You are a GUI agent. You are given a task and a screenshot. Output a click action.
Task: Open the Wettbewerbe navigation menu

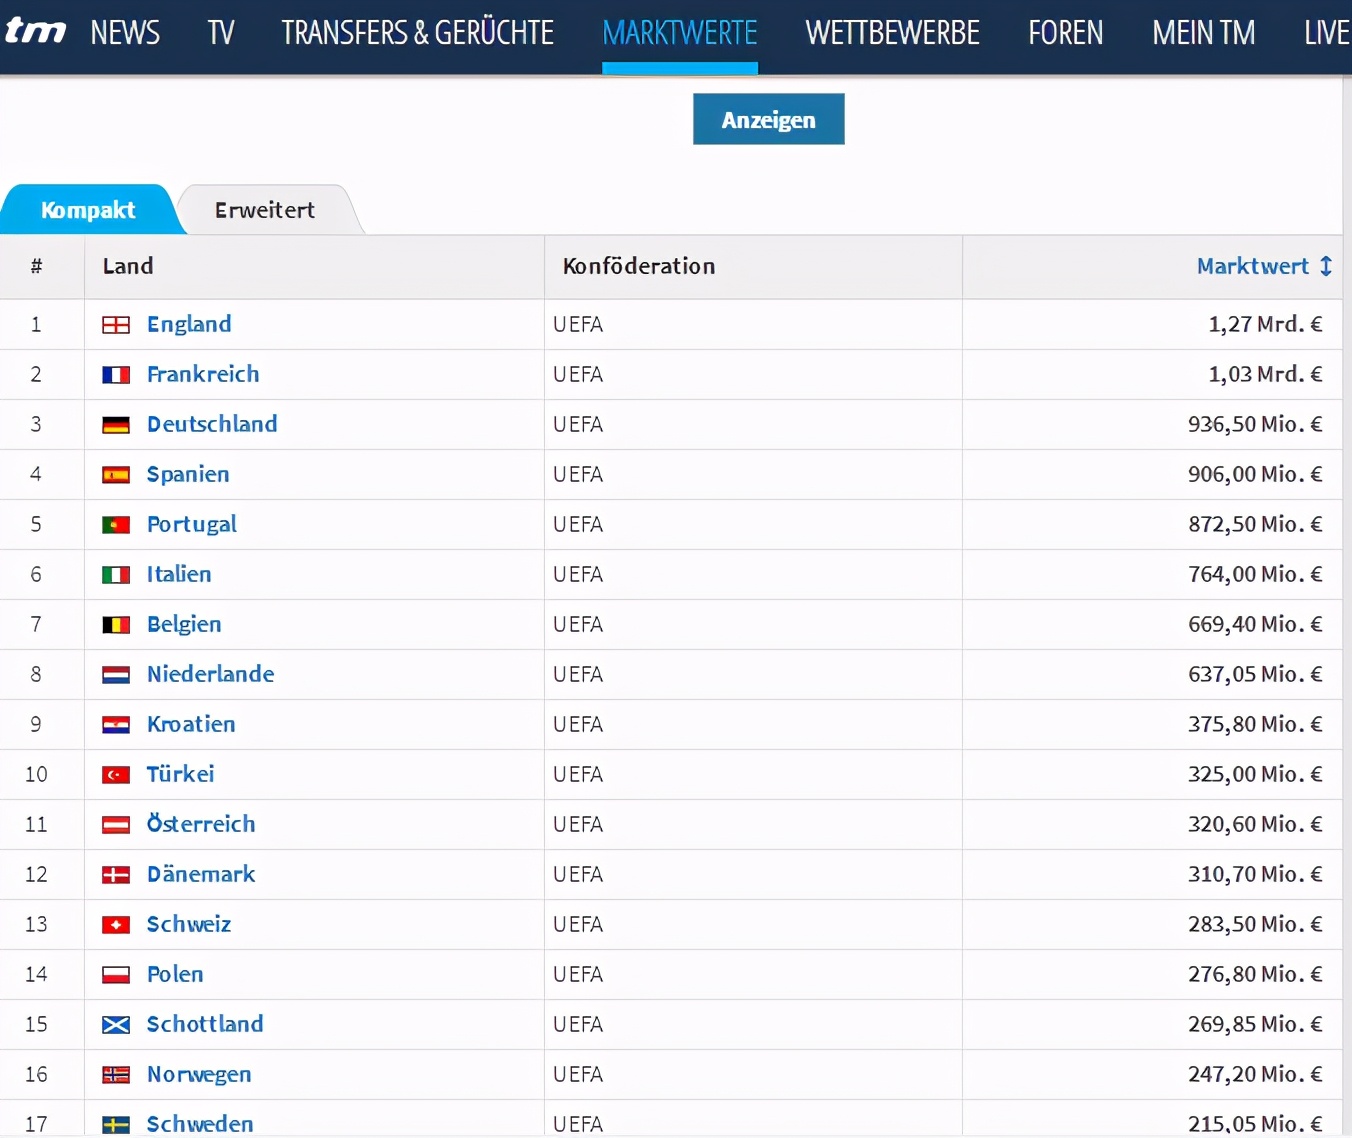892,33
